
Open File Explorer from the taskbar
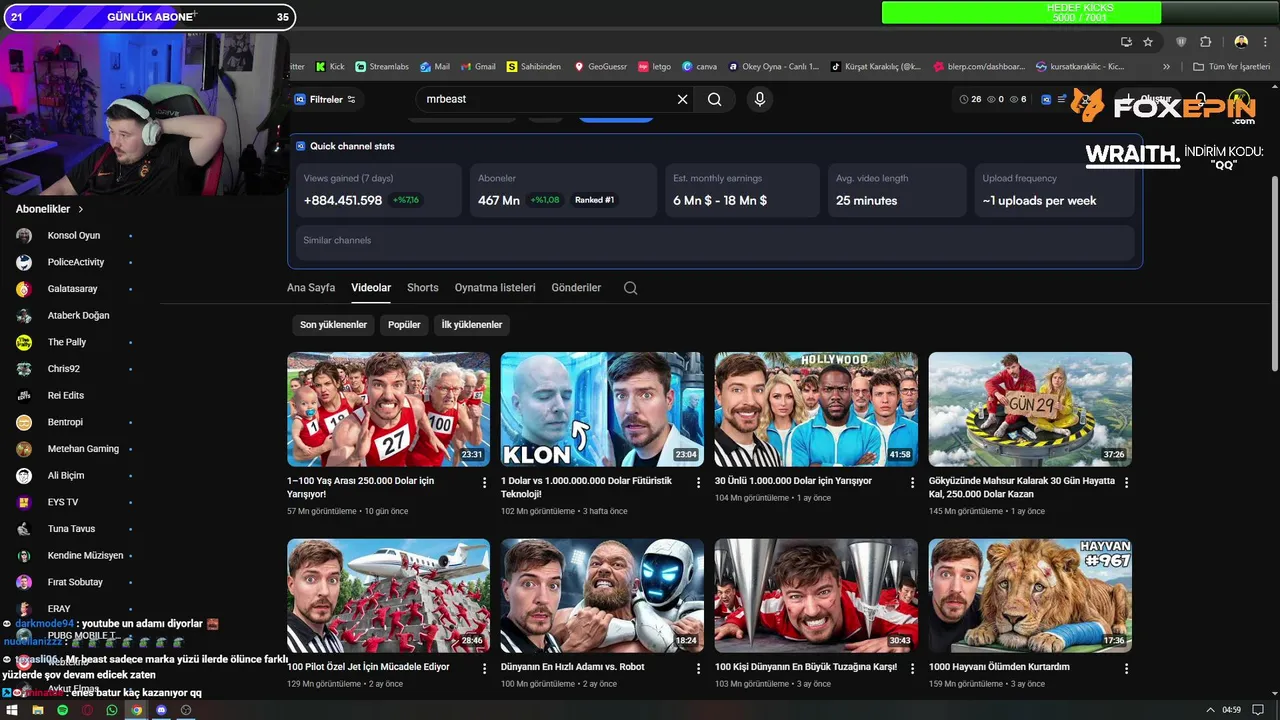38,710
